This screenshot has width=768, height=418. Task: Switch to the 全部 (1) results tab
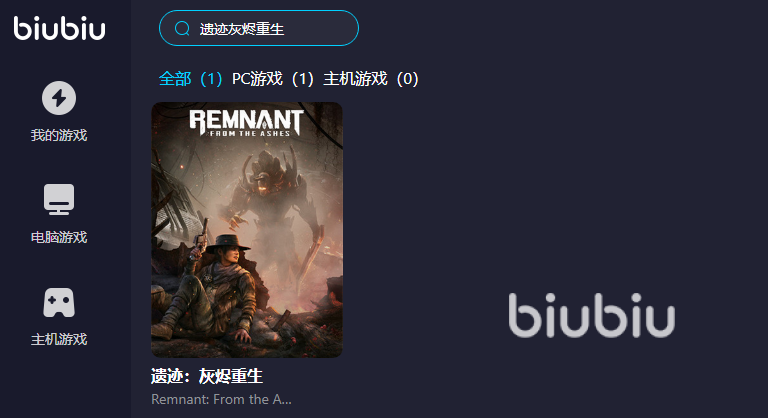click(x=191, y=79)
